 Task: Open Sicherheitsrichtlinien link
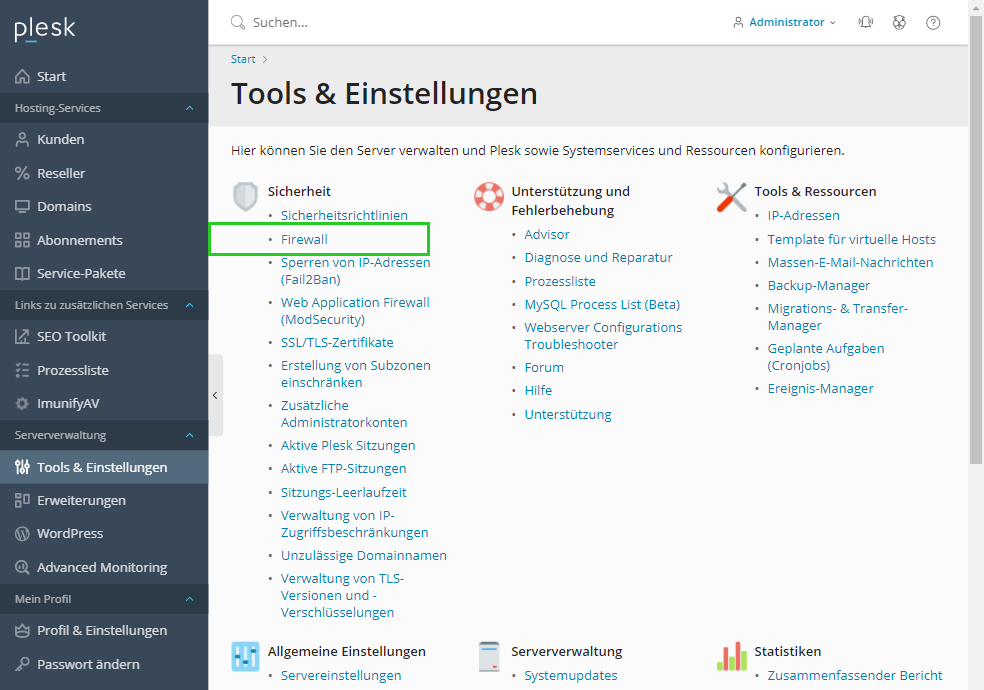point(344,215)
